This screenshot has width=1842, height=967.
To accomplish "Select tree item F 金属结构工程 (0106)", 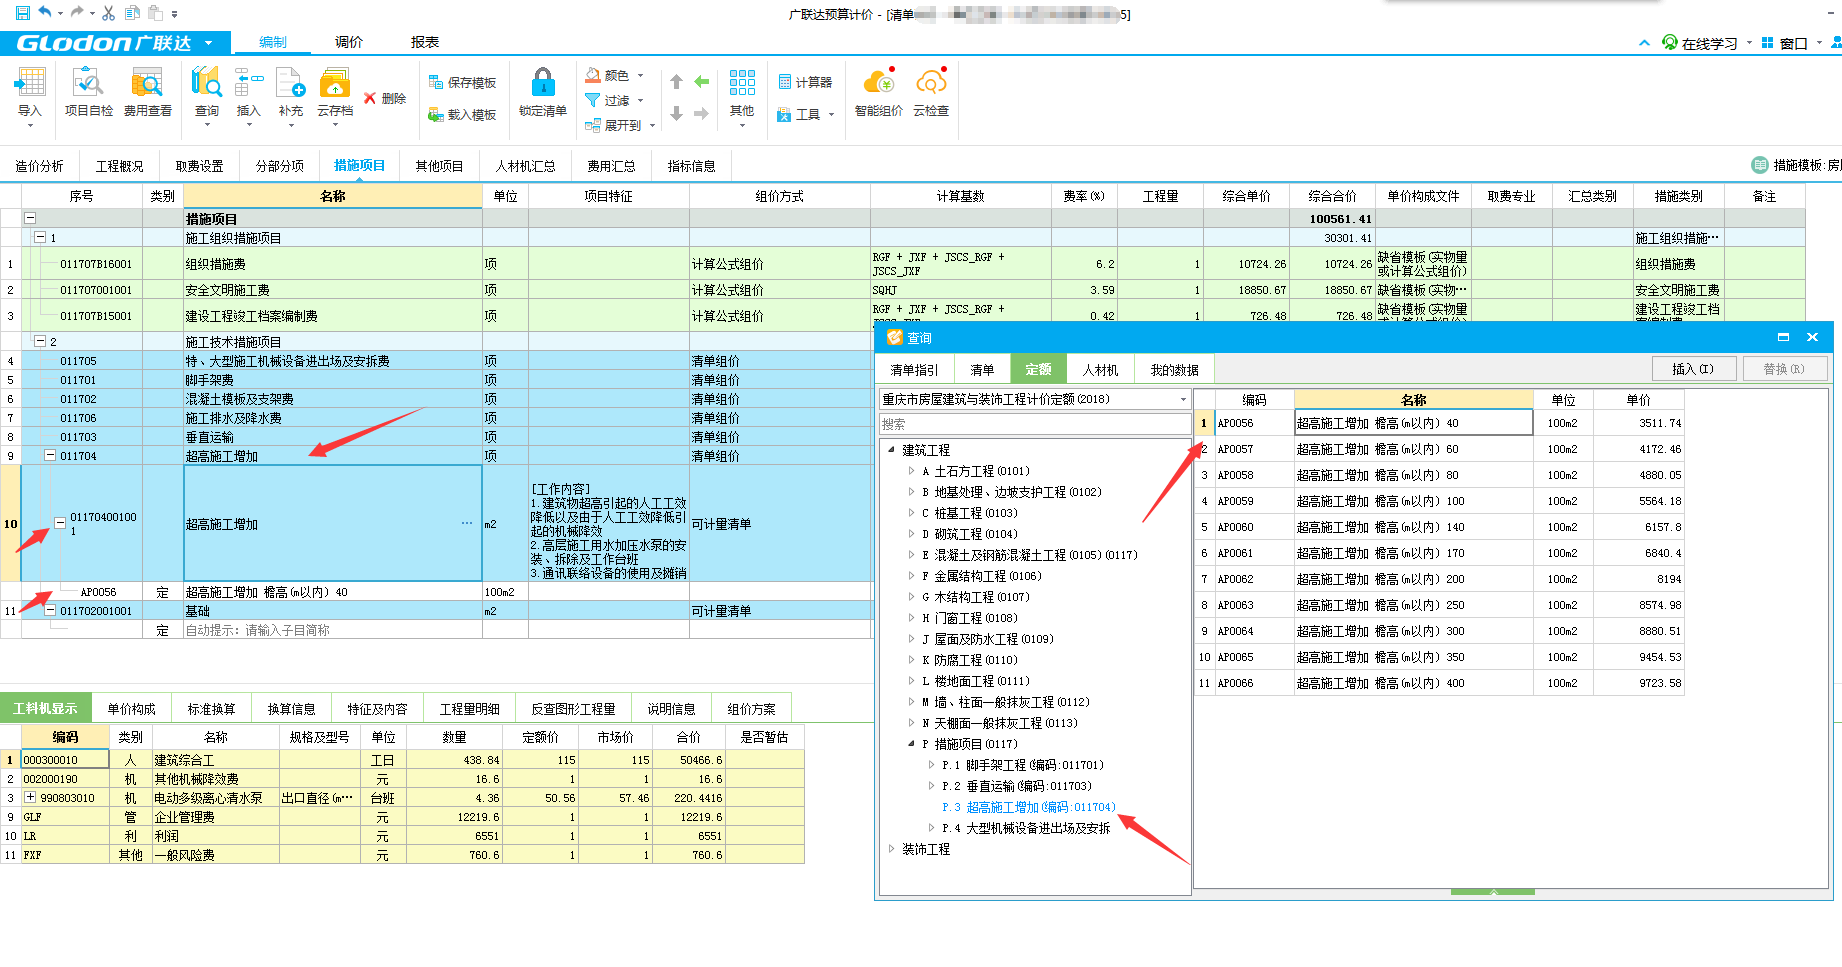I will click(982, 576).
